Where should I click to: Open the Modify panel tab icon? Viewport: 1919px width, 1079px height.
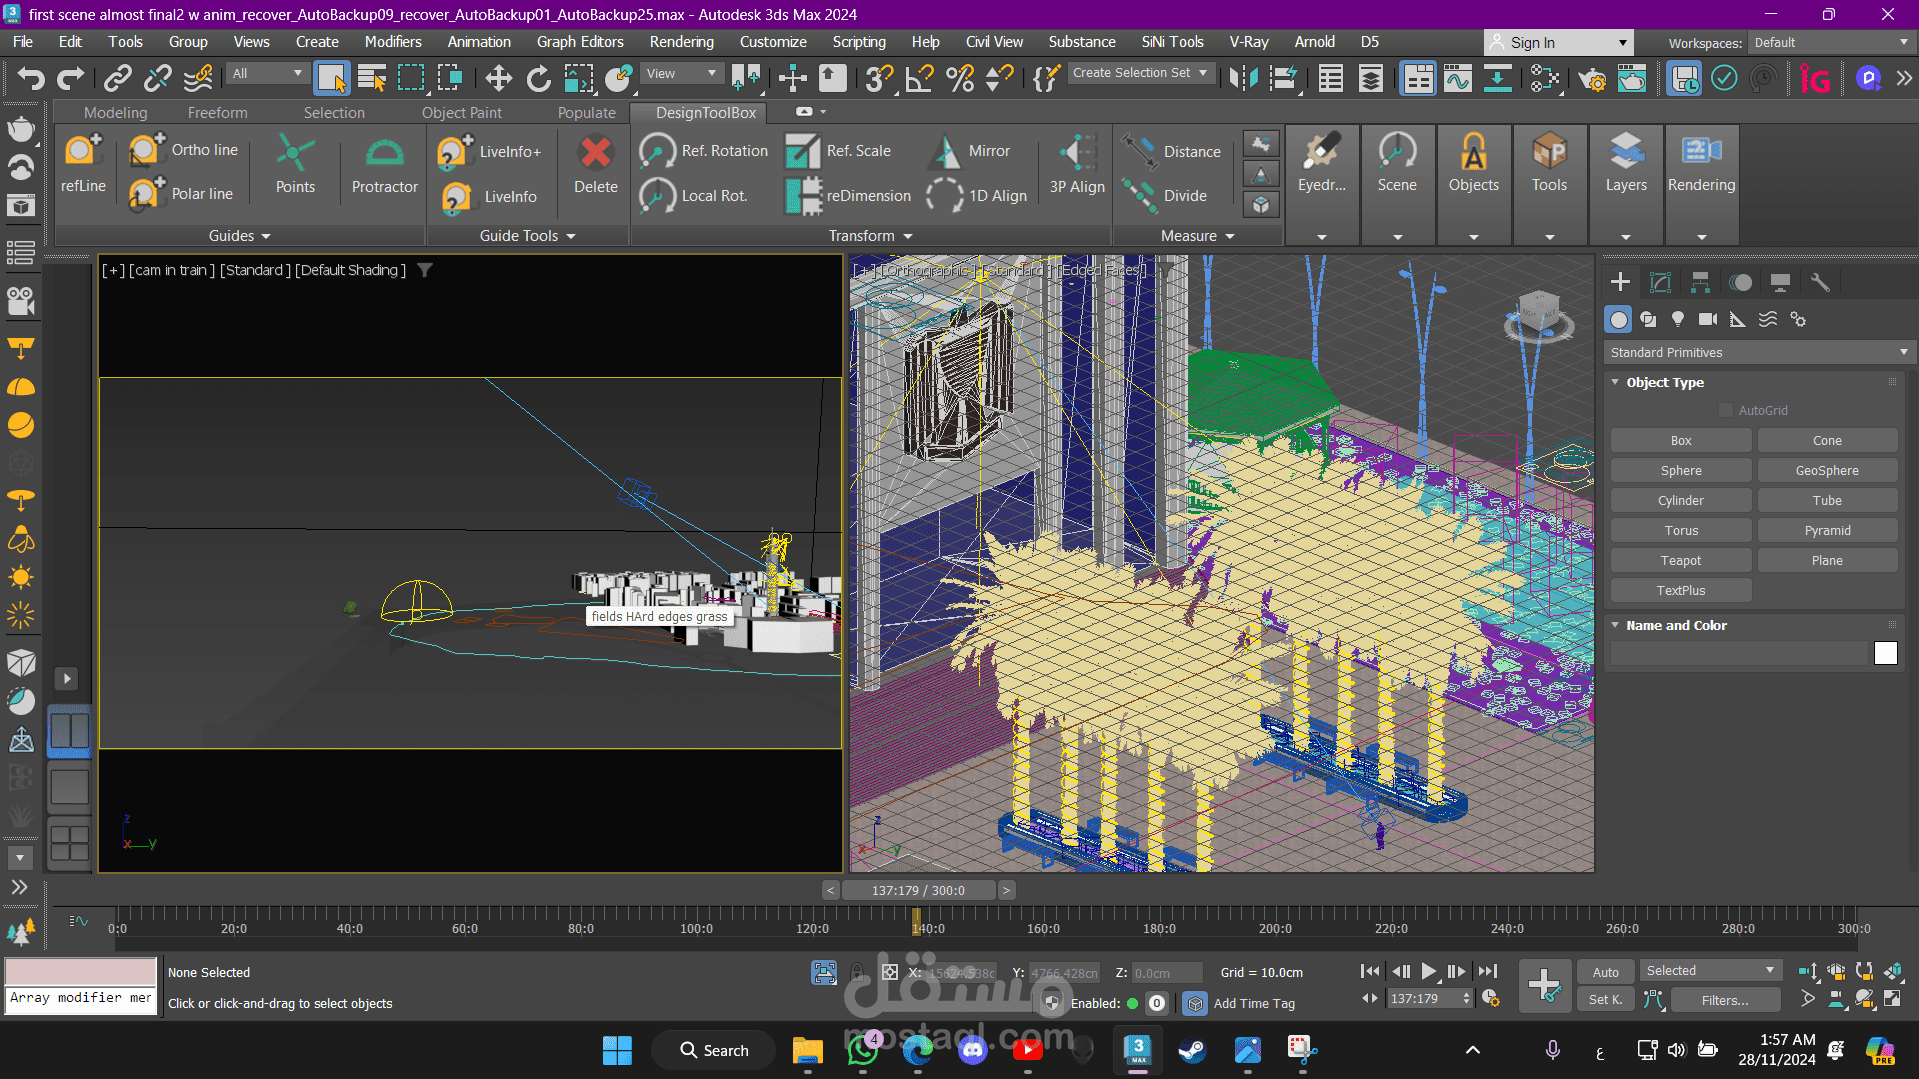point(1660,282)
